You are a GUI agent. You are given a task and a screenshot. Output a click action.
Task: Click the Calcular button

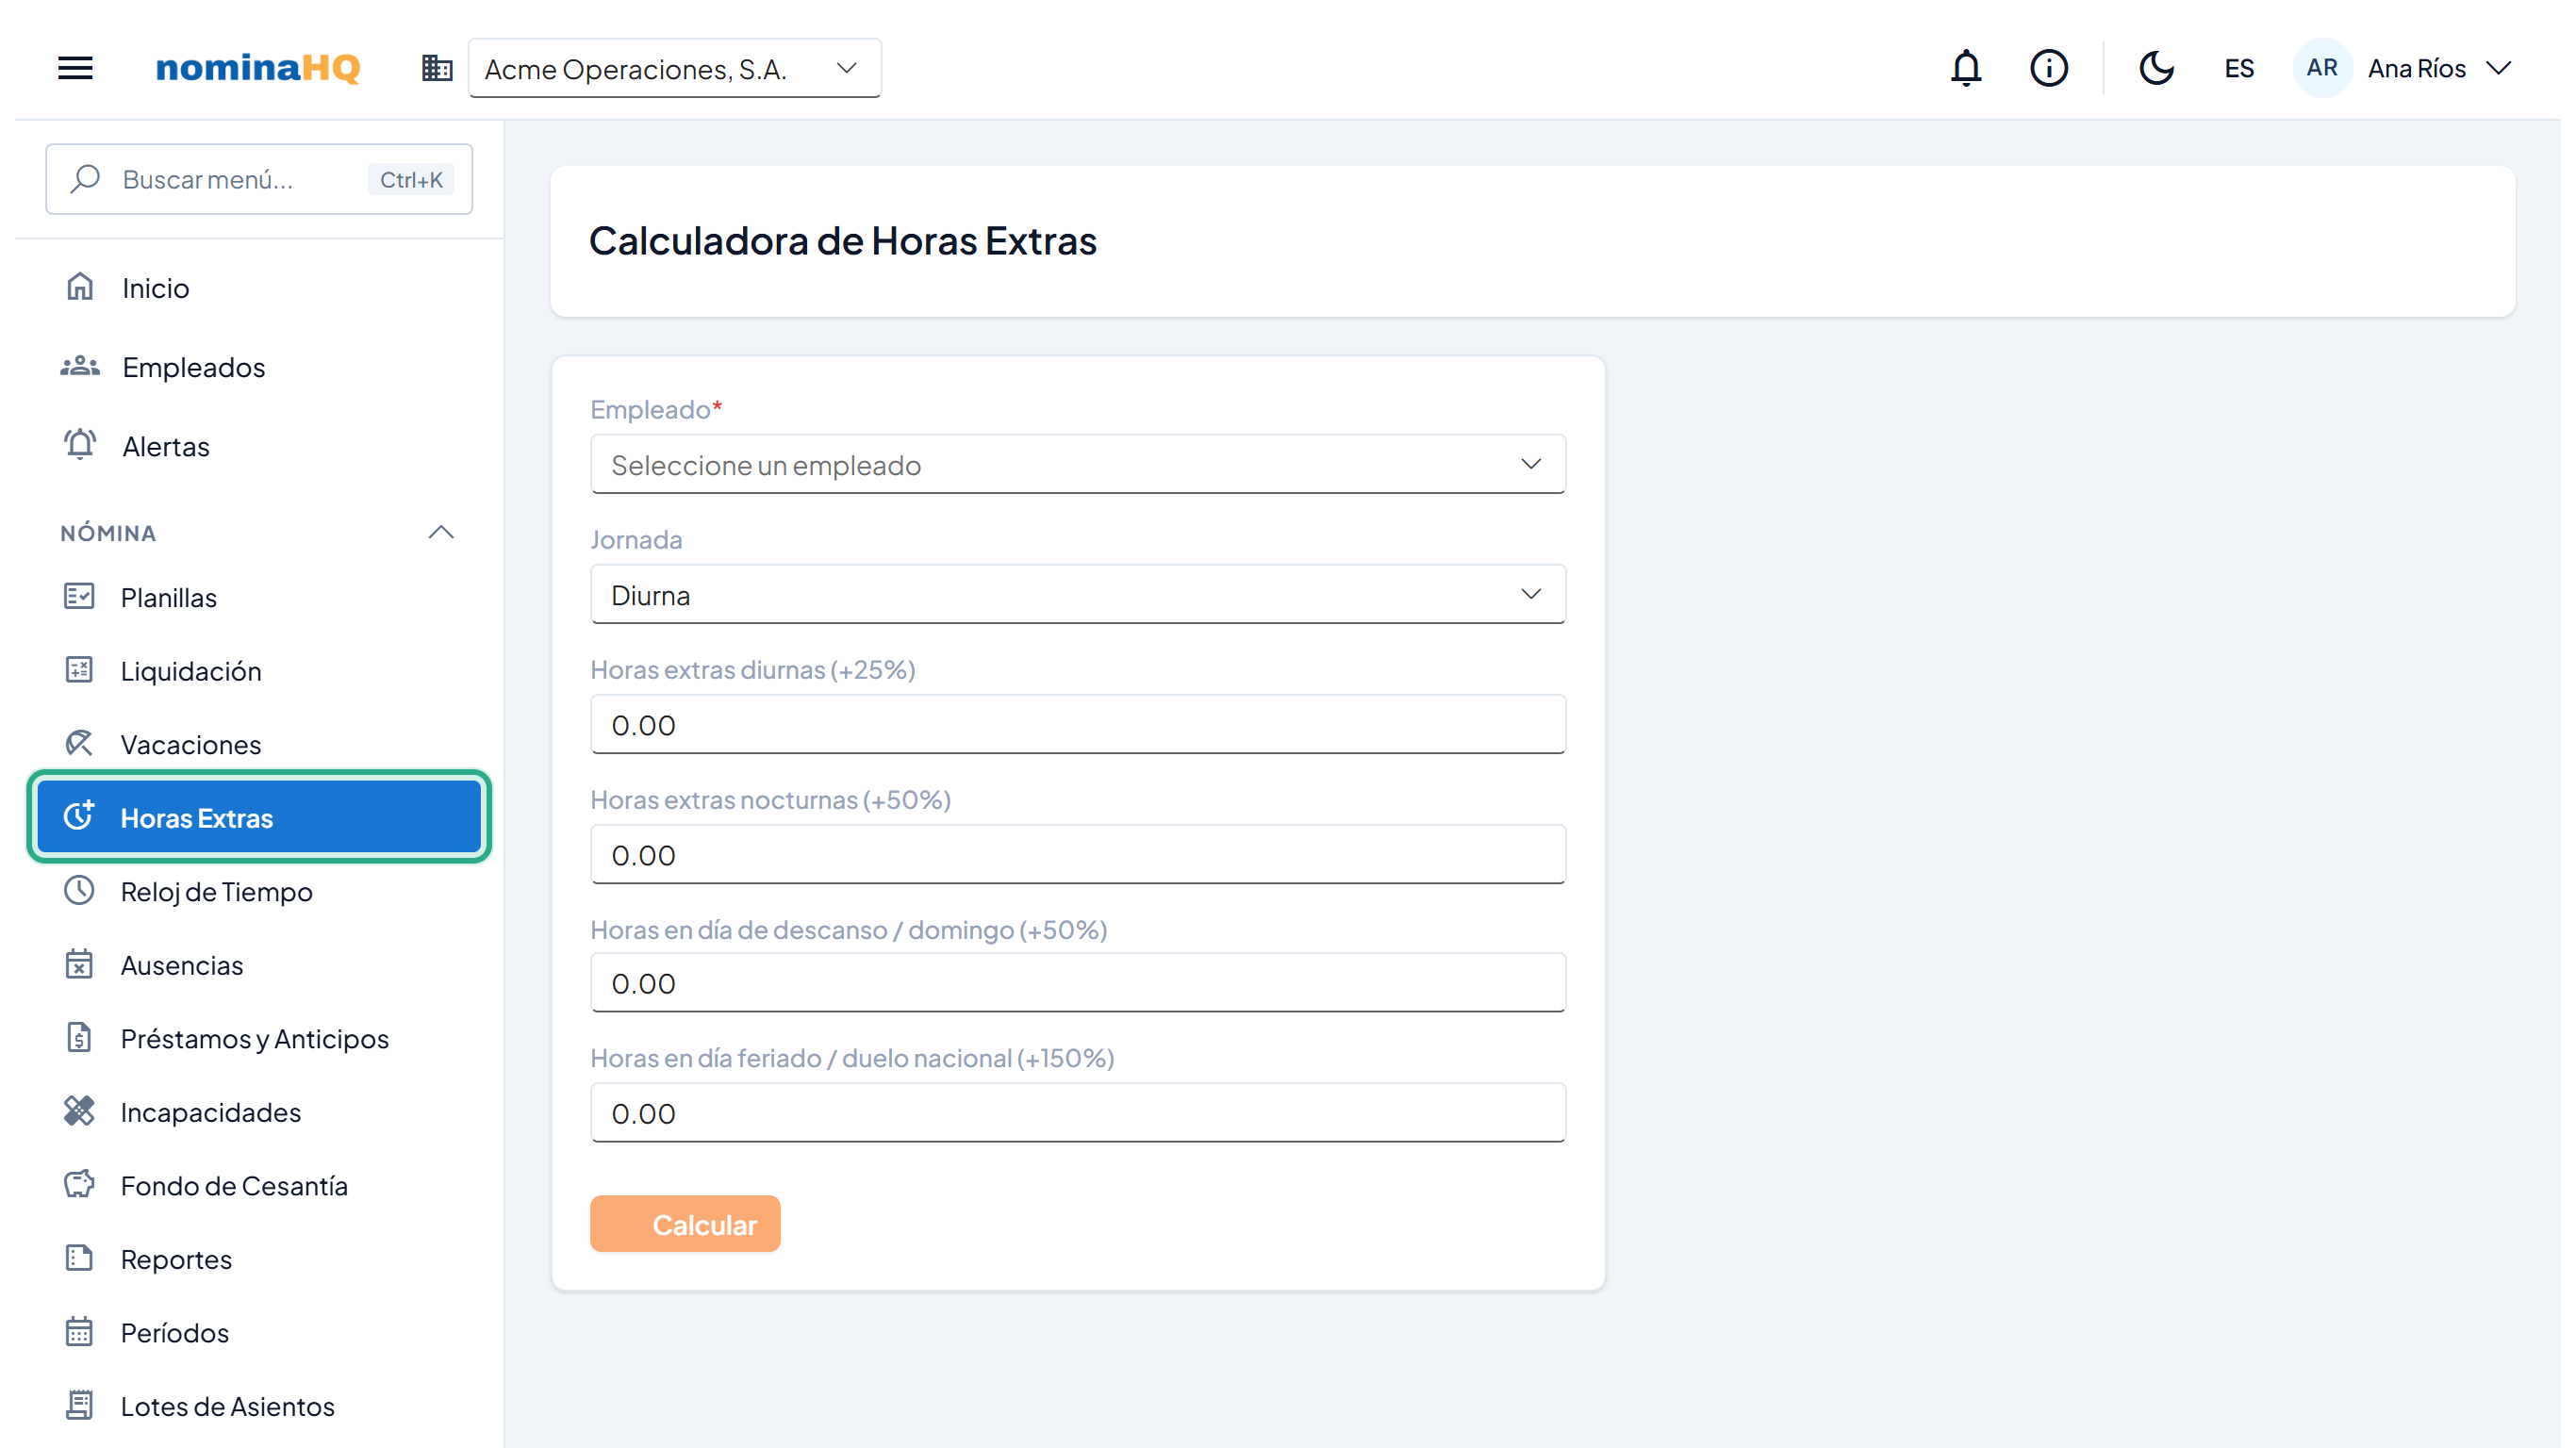pyautogui.click(x=685, y=1224)
